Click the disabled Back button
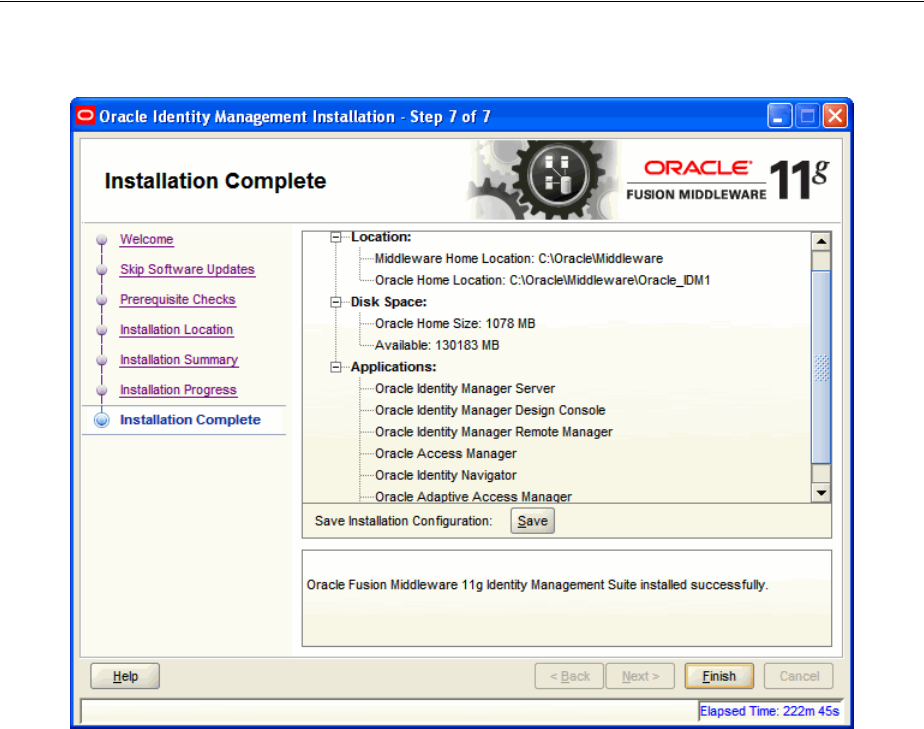This screenshot has height=729, width=924. [569, 676]
